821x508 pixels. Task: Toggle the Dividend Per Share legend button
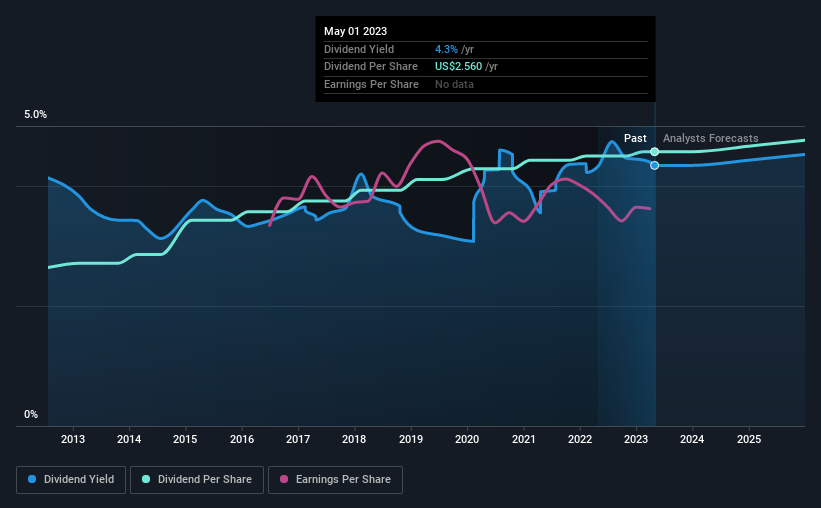coord(197,480)
